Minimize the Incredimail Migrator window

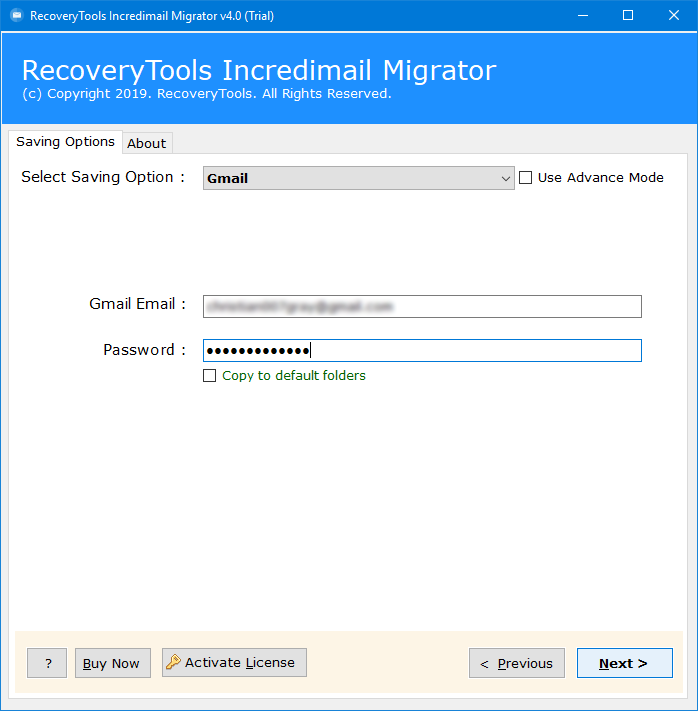(x=583, y=15)
